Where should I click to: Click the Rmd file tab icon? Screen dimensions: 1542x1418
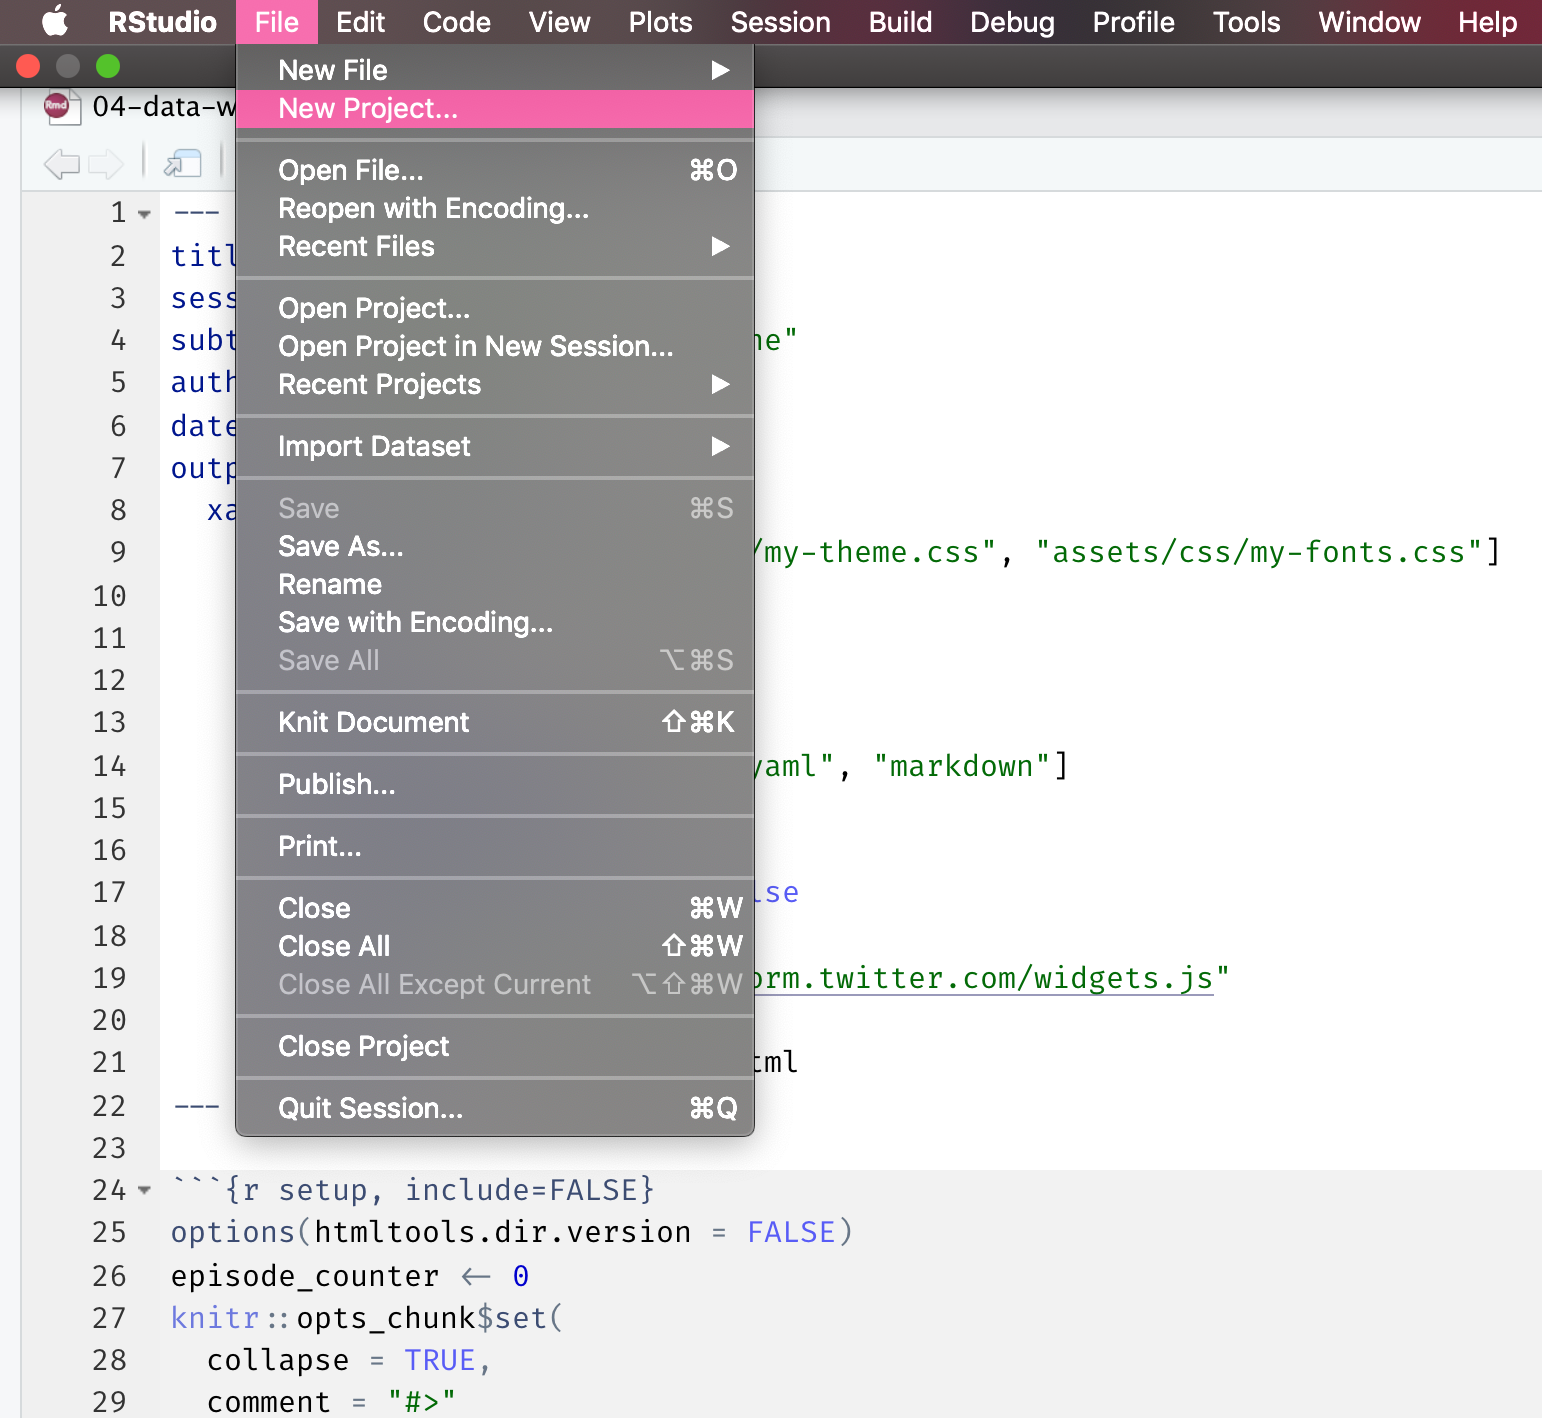61,107
